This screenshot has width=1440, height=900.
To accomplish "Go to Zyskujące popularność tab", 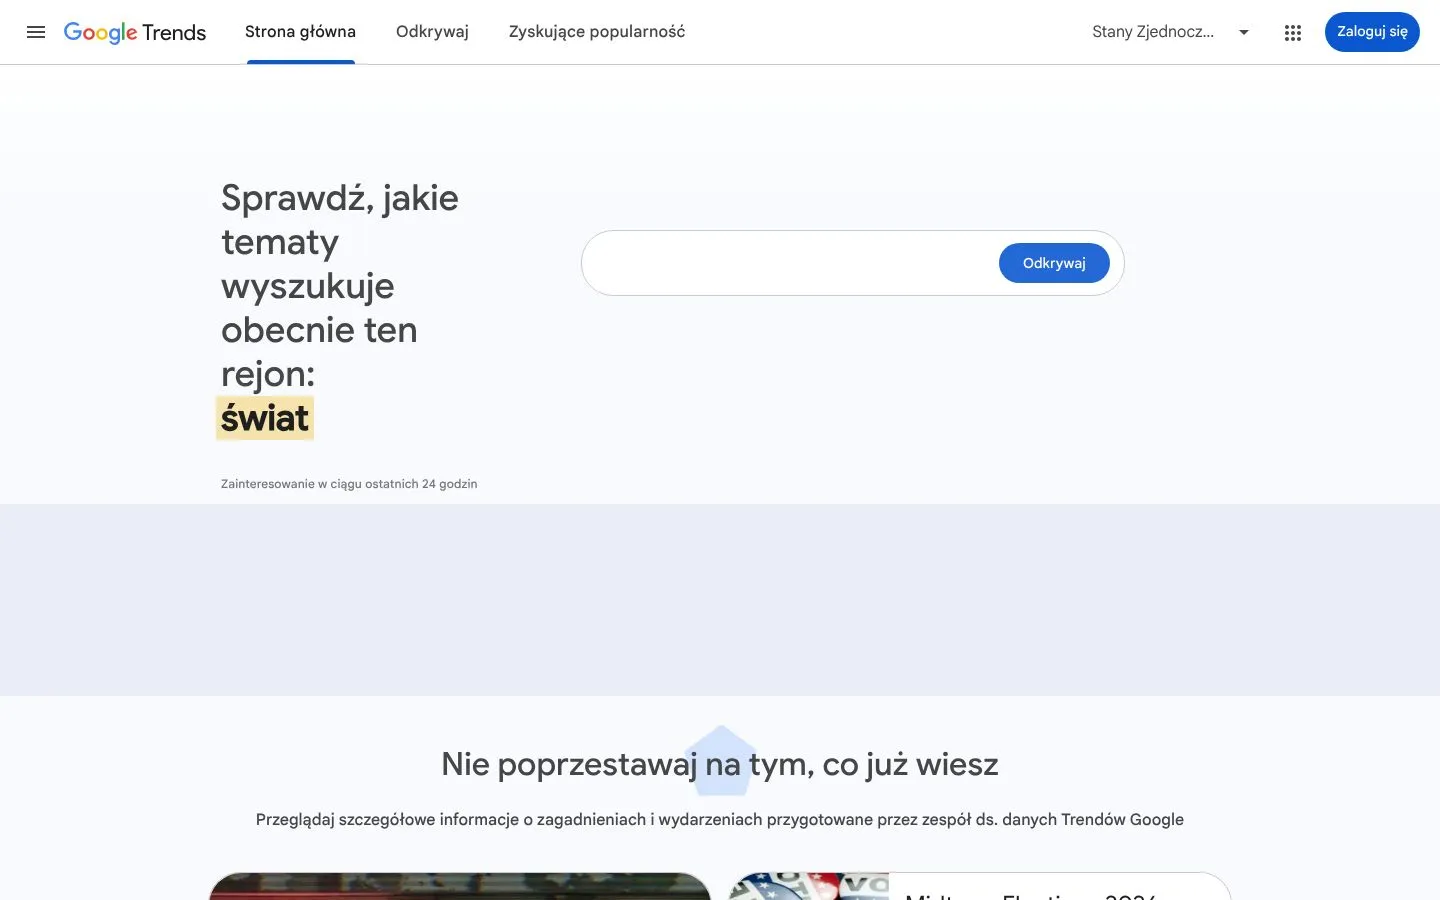I will click(x=597, y=32).
